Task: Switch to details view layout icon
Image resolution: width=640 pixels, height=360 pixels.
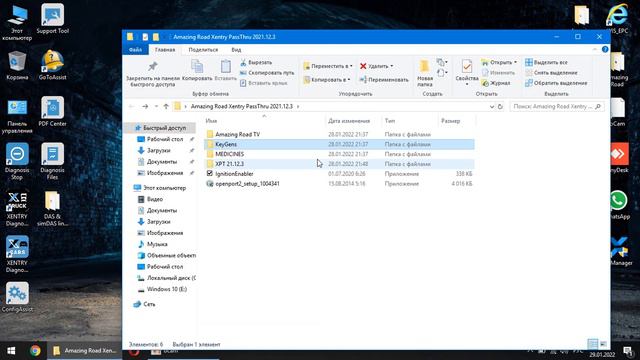Action: pyautogui.click(x=592, y=344)
